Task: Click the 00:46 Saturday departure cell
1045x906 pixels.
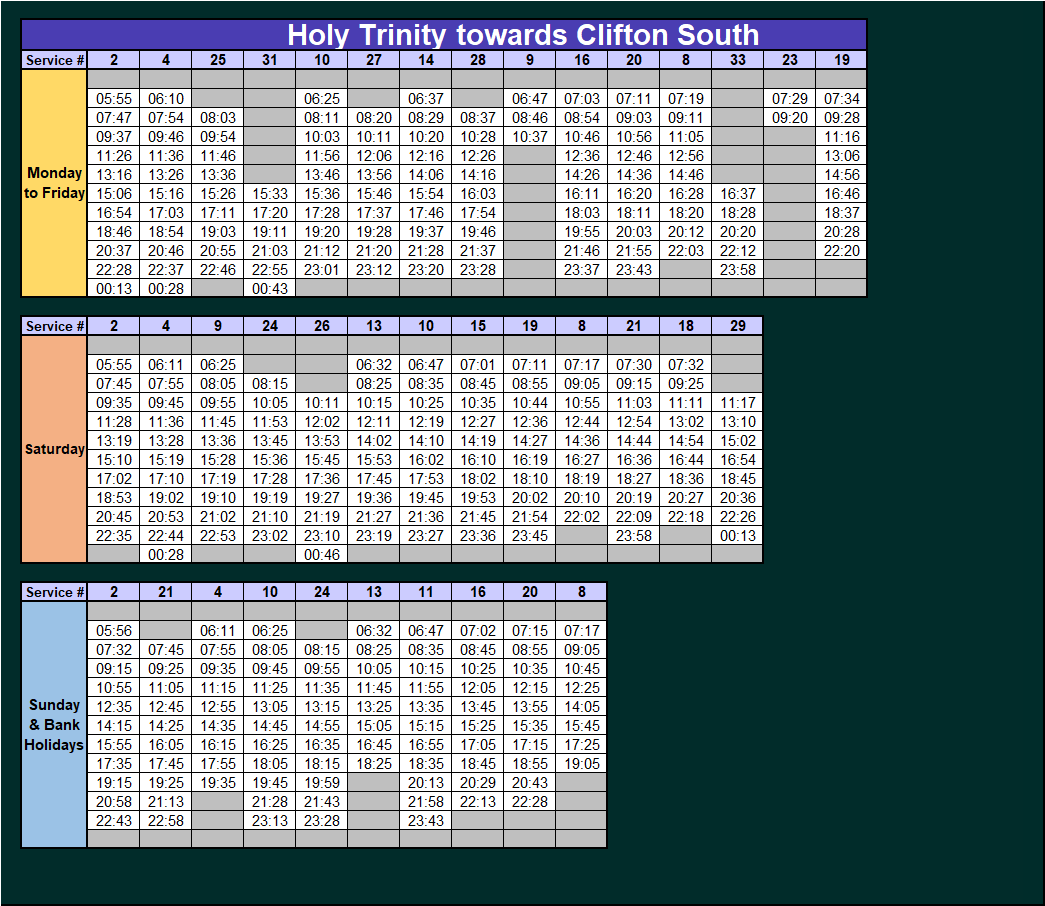Action: pos(322,555)
